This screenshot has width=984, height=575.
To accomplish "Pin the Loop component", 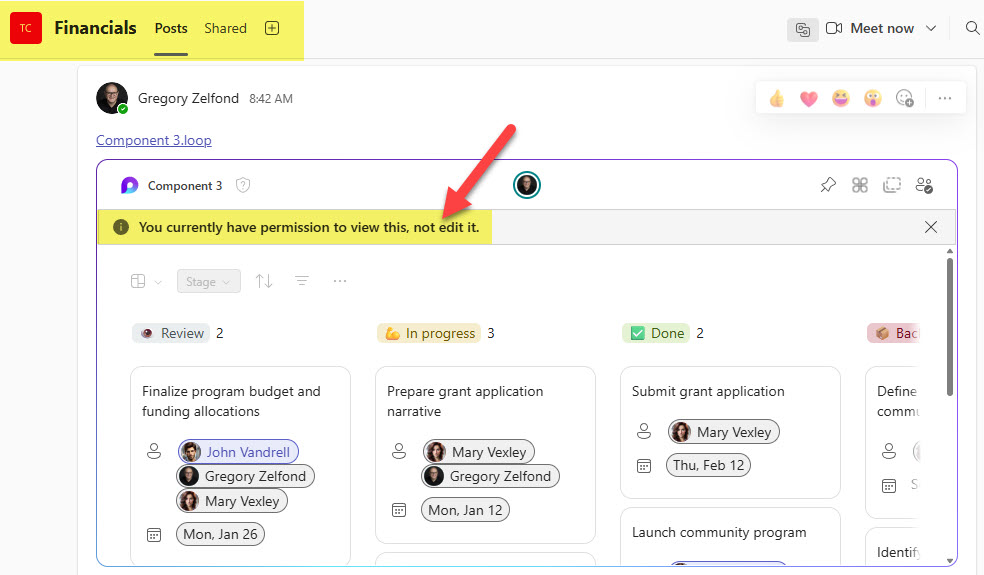I will 828,185.
